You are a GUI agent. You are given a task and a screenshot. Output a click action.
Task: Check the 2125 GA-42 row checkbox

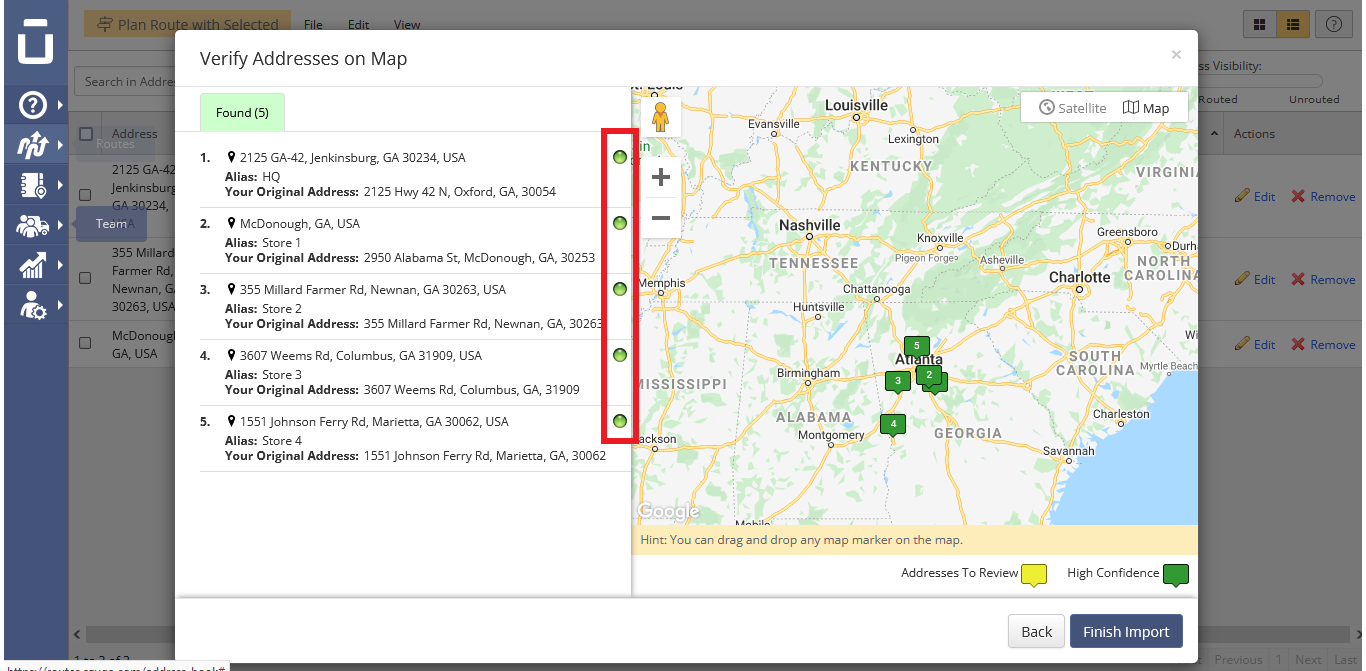point(86,195)
